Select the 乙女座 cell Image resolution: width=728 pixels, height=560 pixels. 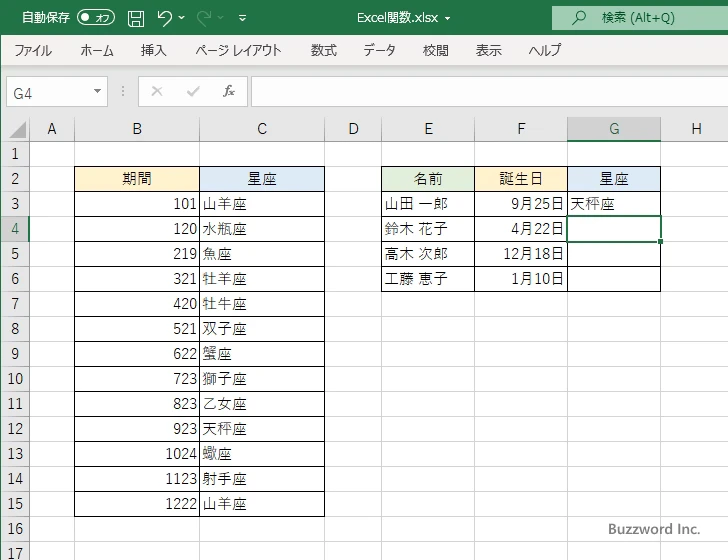pos(262,404)
